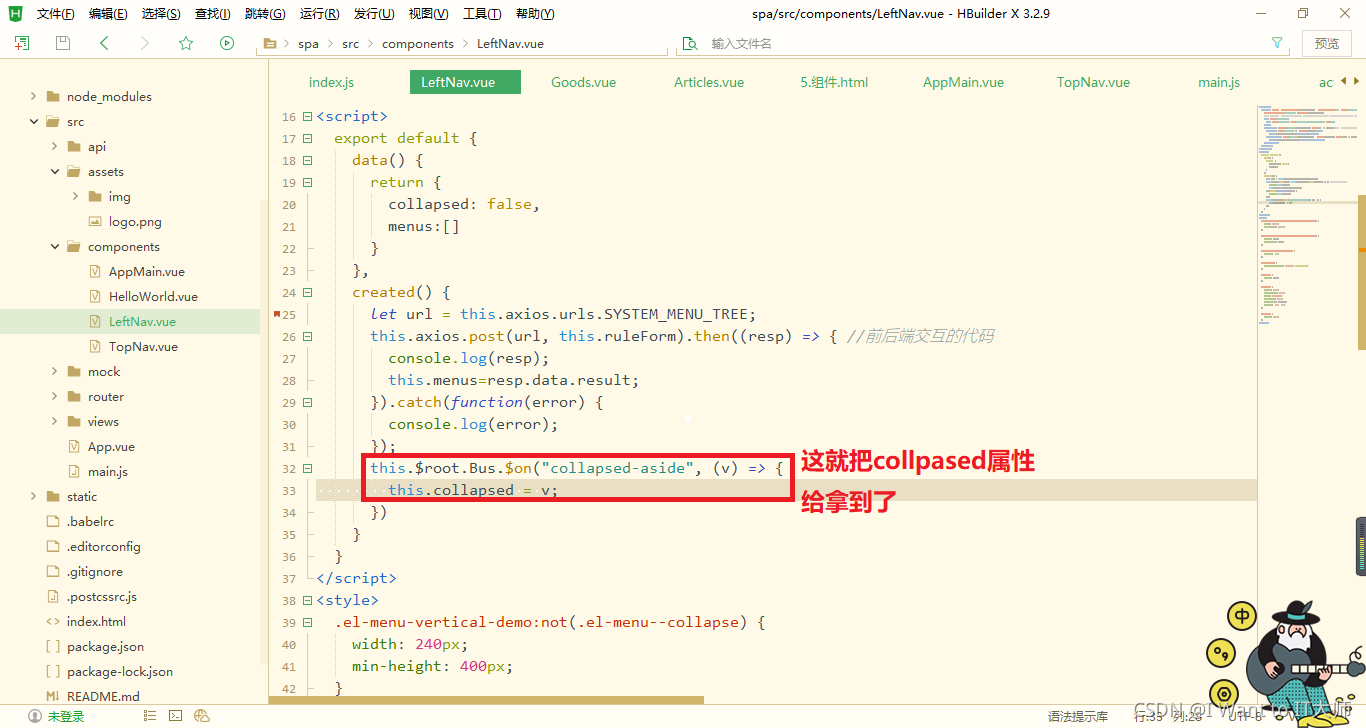The height and width of the screenshot is (728, 1366).
Task: Fold the script block at line 16
Action: point(308,116)
